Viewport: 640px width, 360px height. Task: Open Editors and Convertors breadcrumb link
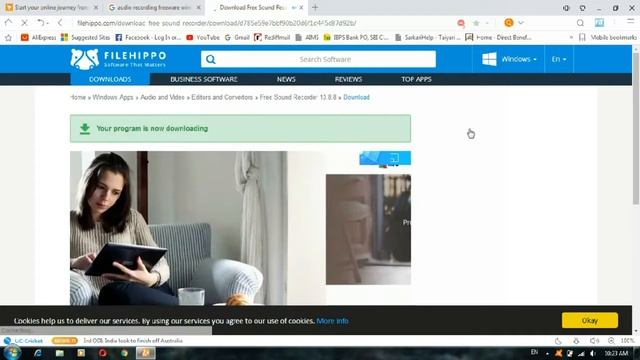(x=222, y=97)
